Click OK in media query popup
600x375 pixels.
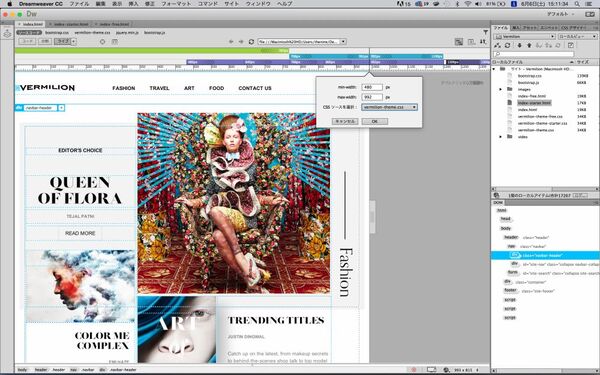tap(375, 121)
